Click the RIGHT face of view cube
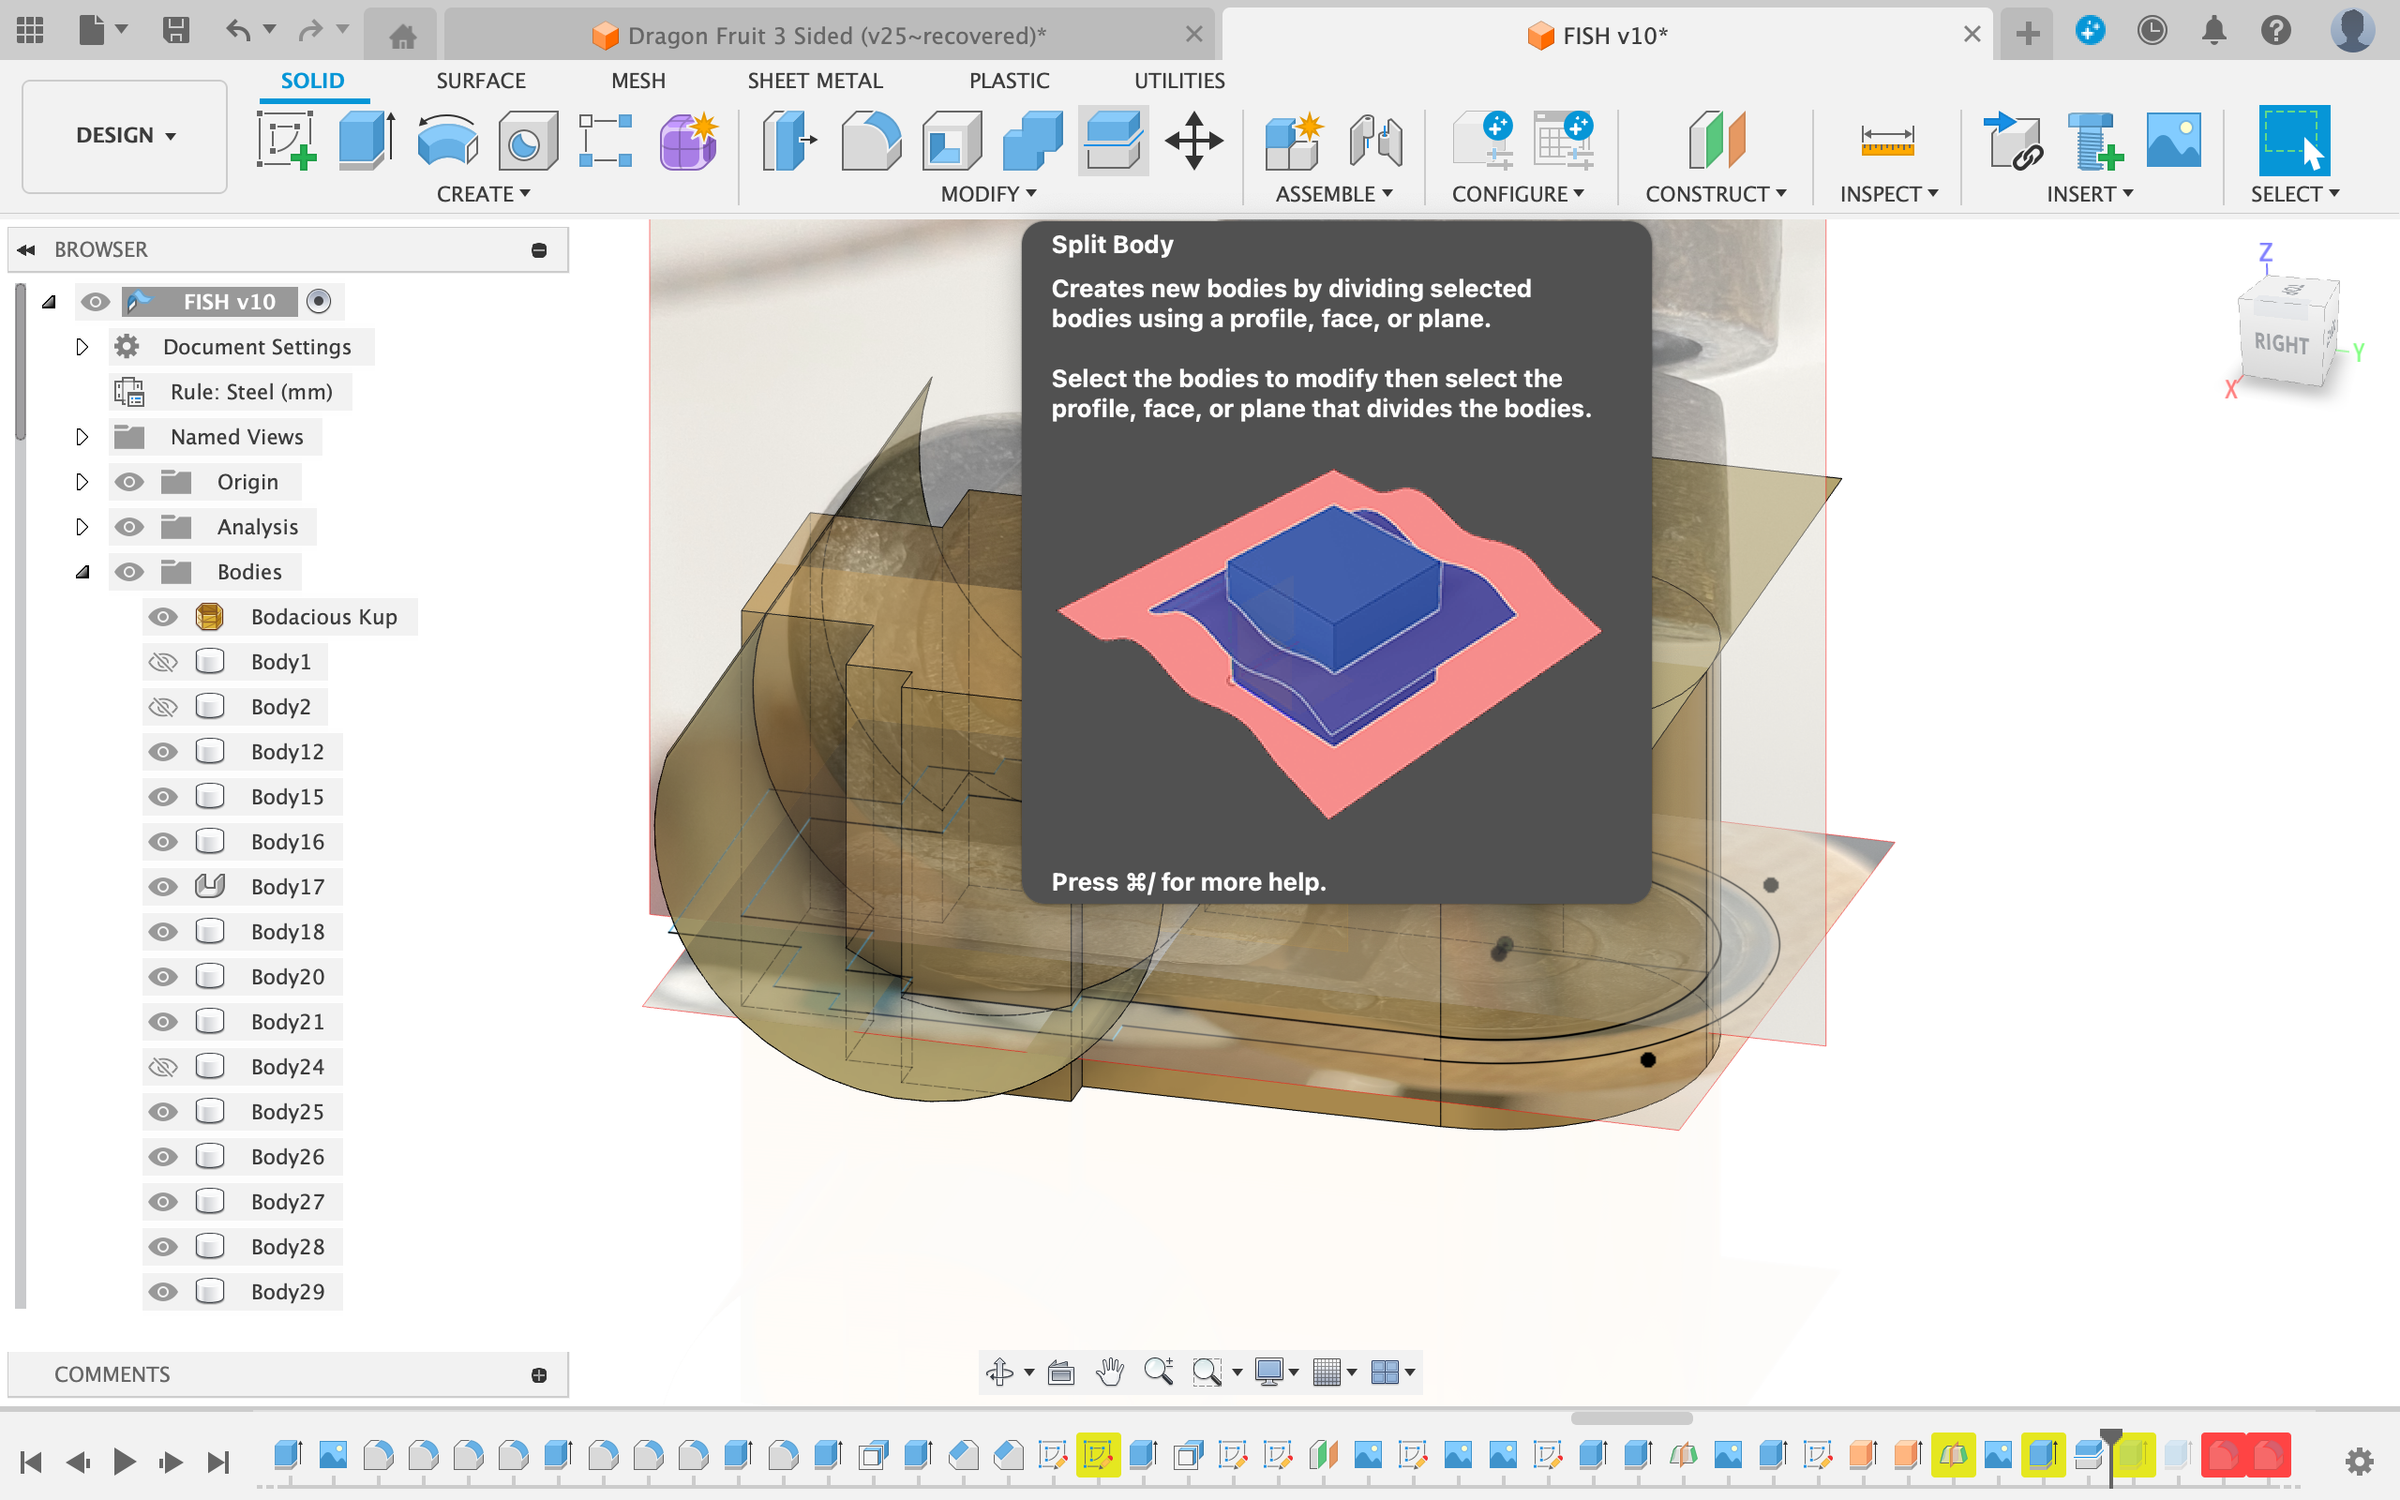 click(x=2280, y=343)
